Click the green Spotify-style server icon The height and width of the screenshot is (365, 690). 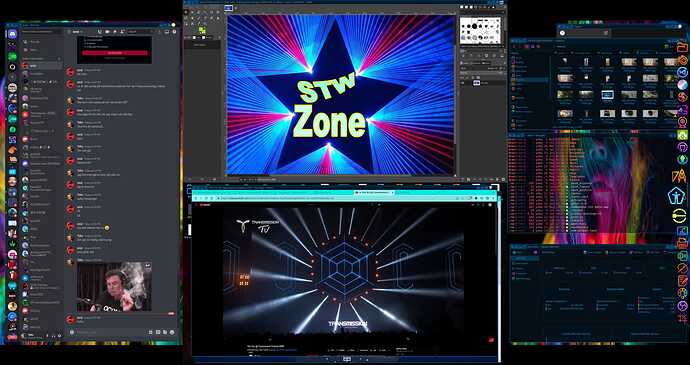tap(12, 56)
